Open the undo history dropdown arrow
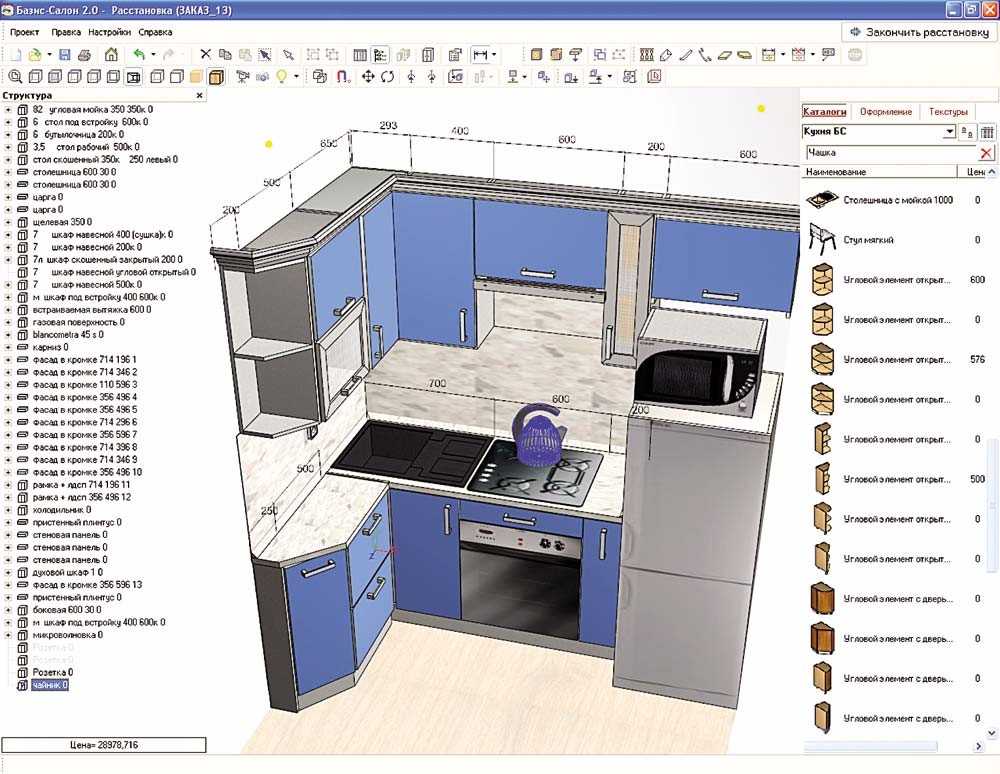This screenshot has width=1000, height=774. (153, 55)
